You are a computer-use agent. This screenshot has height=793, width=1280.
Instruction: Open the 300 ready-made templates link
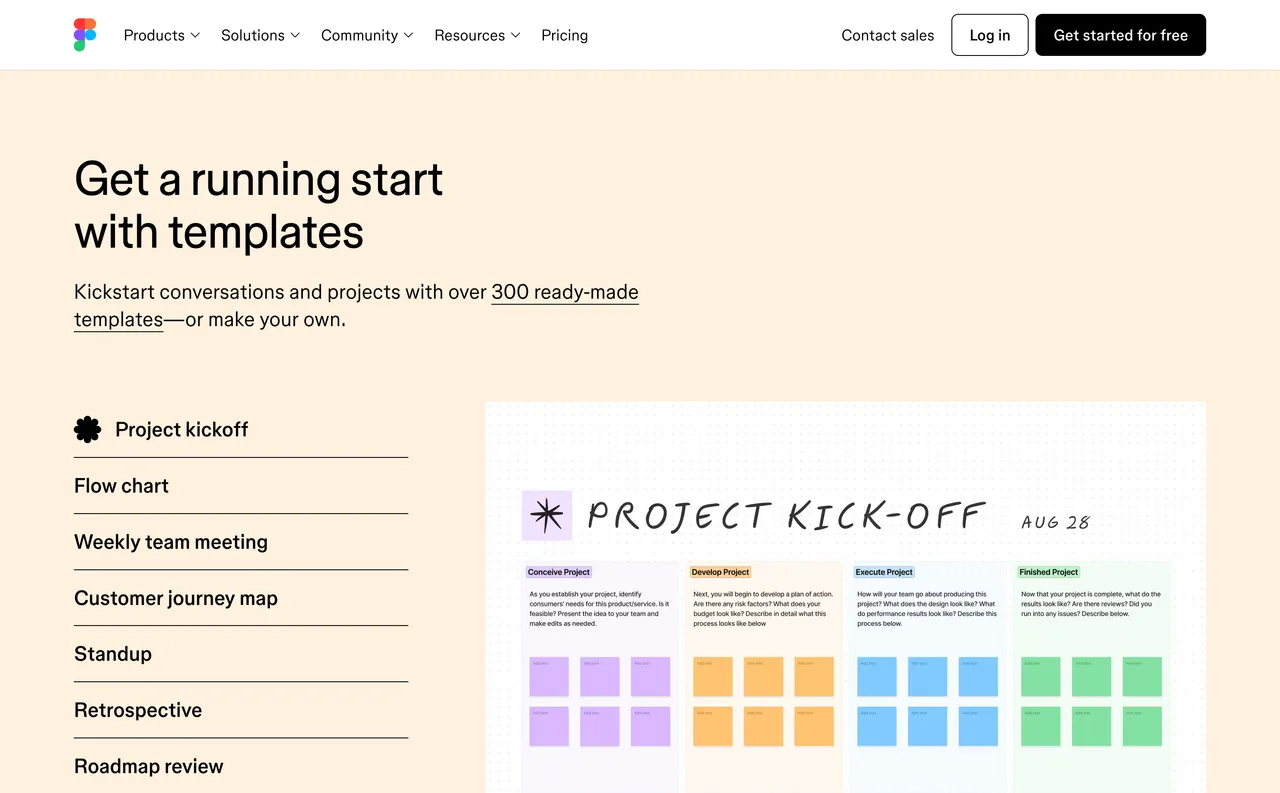click(x=564, y=292)
